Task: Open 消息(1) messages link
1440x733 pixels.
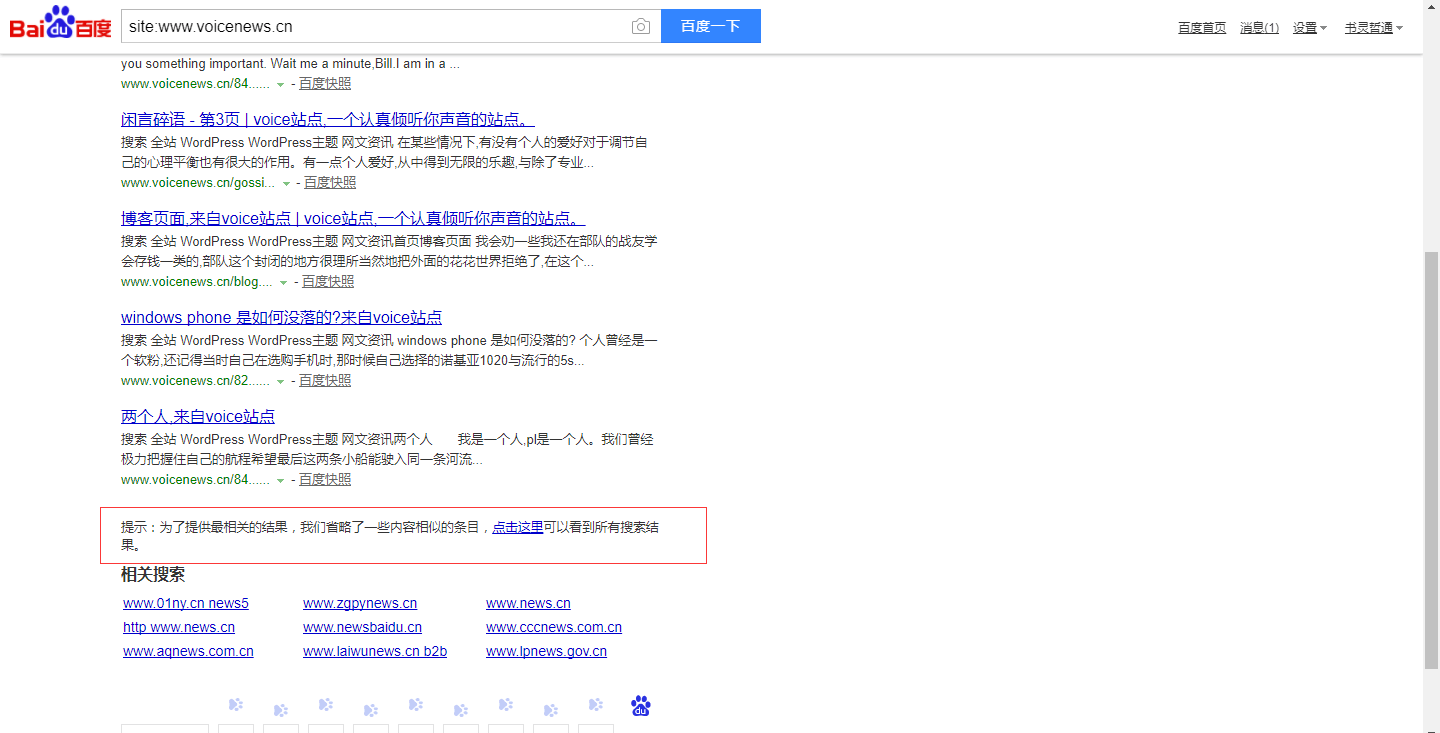Action: point(1259,28)
